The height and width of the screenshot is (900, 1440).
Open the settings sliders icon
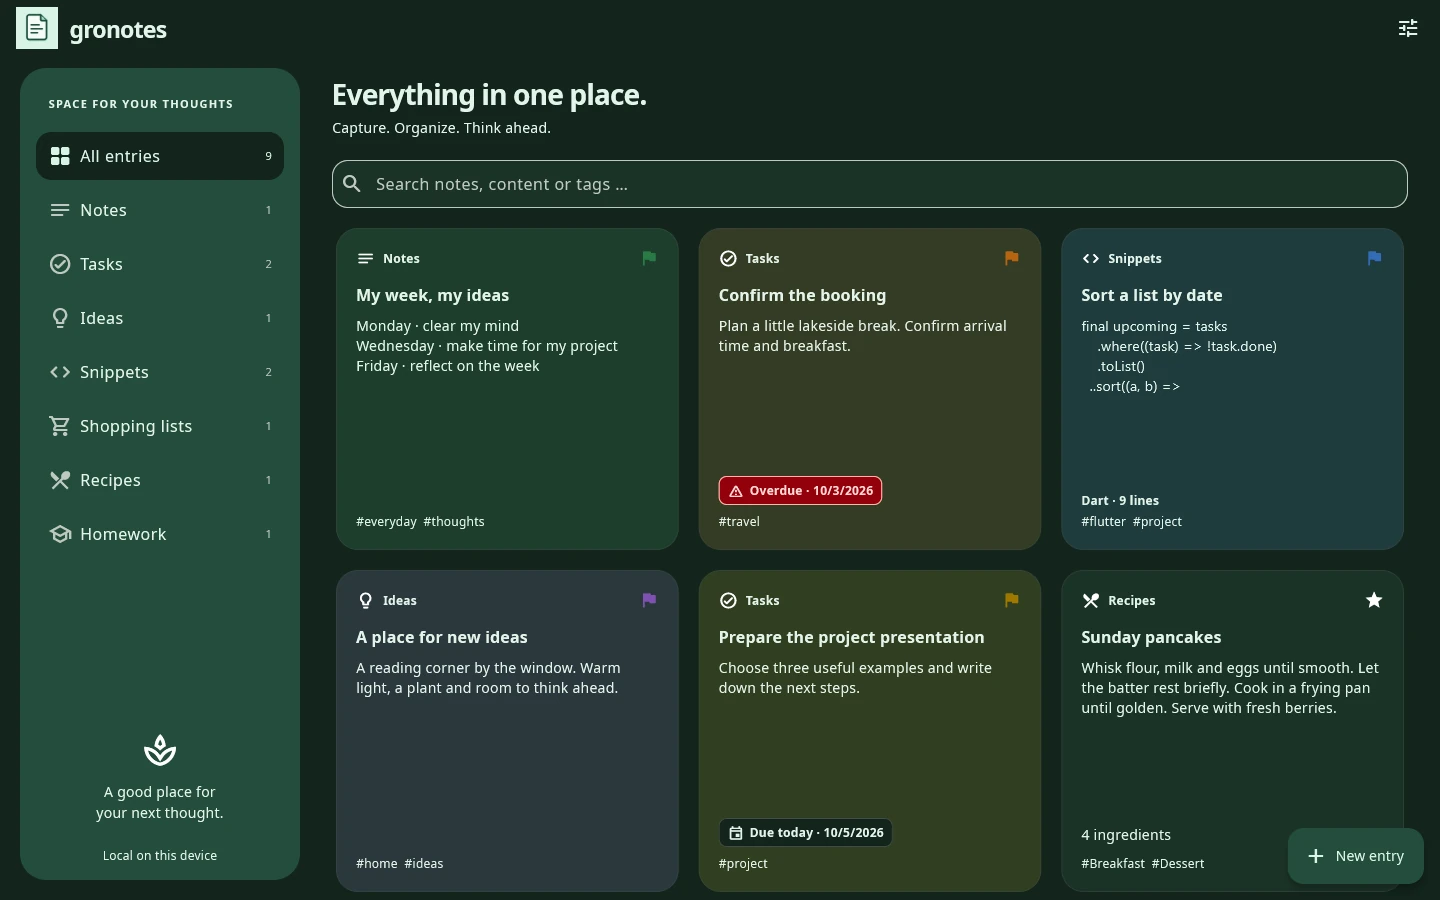tap(1408, 29)
